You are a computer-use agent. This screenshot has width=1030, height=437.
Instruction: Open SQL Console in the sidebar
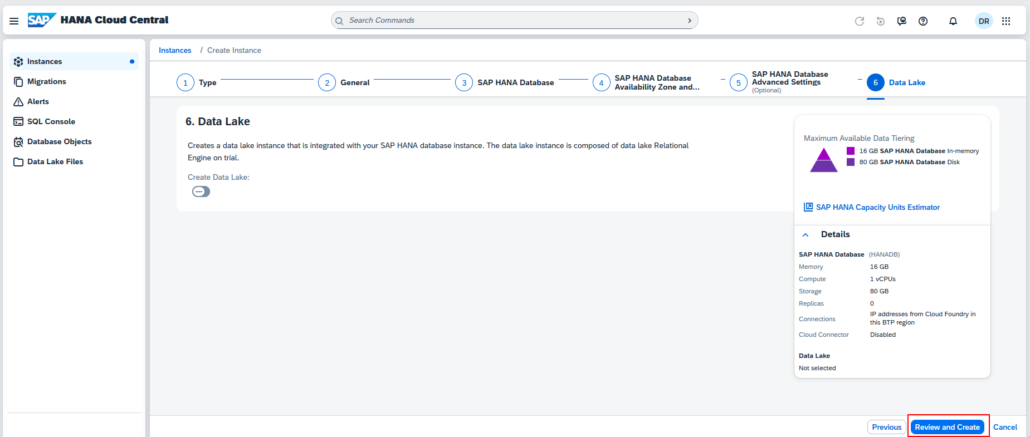[x=74, y=122]
